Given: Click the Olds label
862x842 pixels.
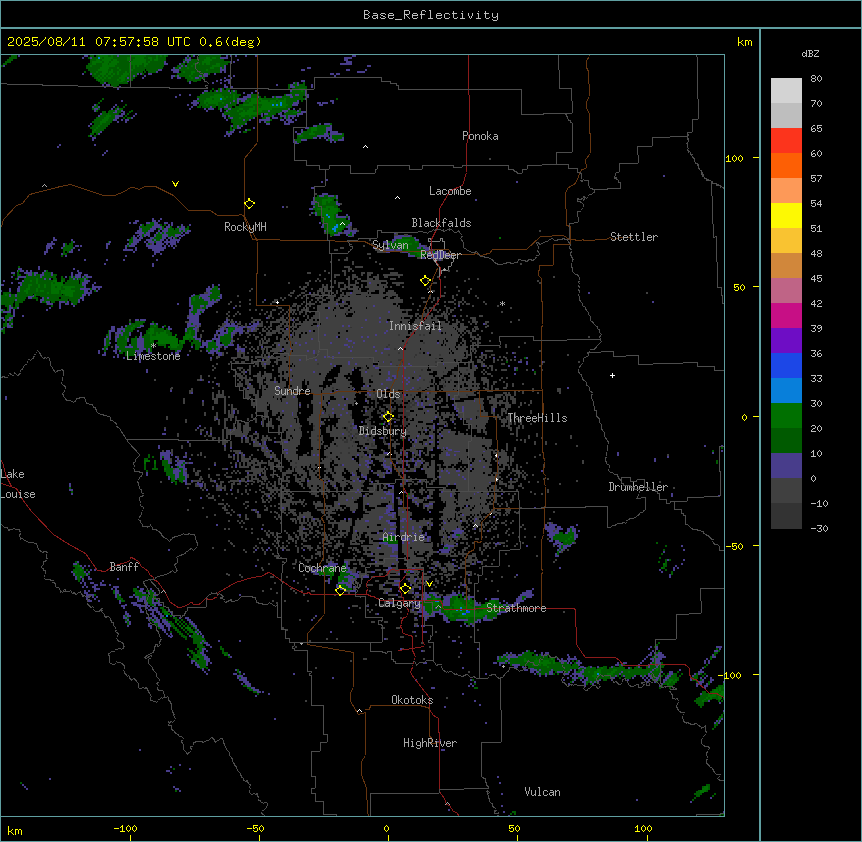Looking at the screenshot, I should (388, 394).
